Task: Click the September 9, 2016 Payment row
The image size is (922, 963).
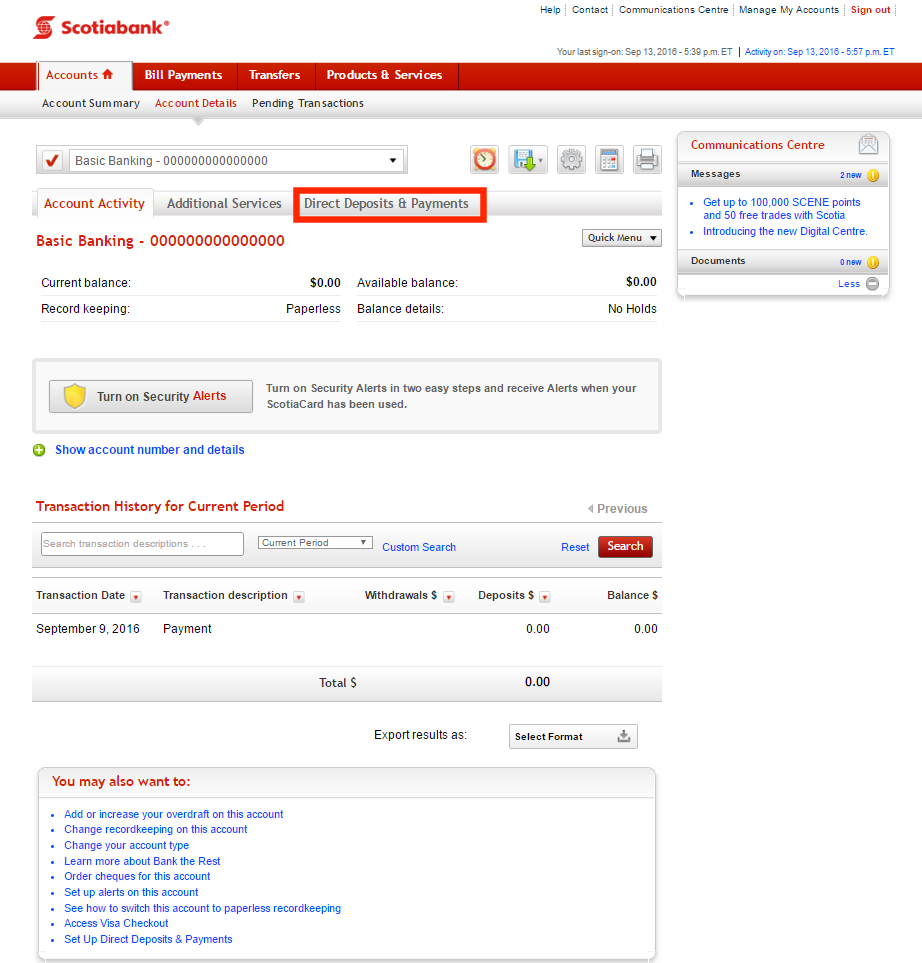Action: point(346,629)
